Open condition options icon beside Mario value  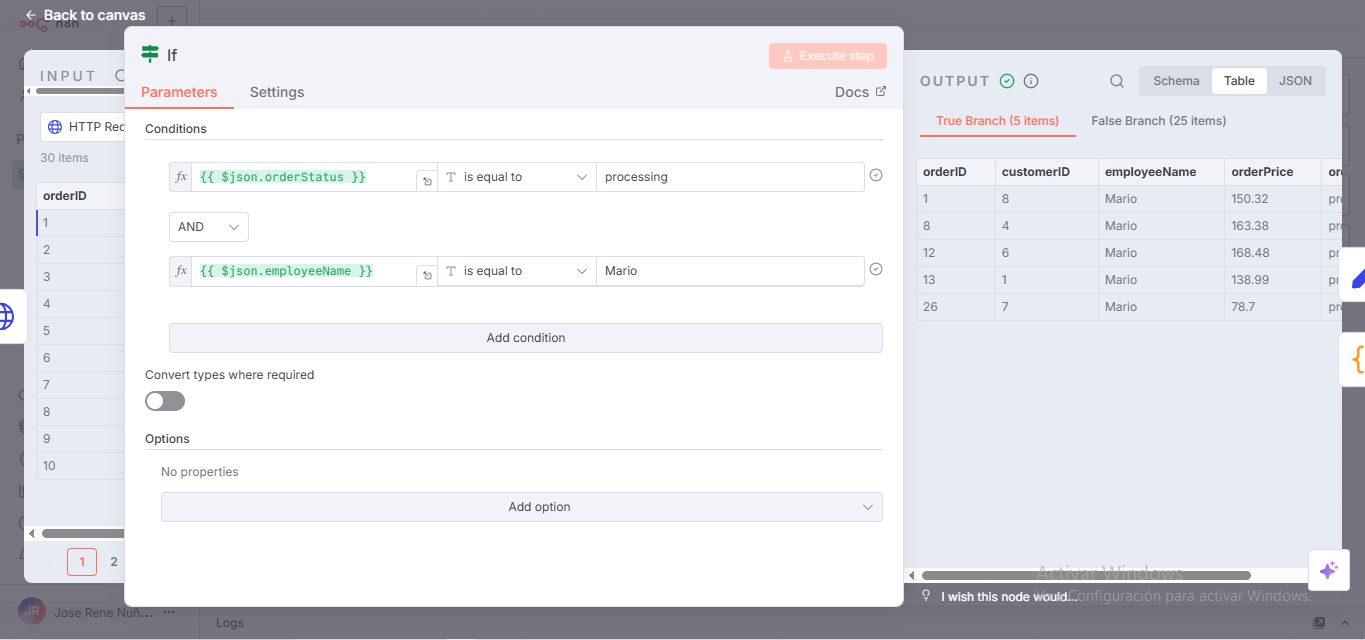tap(876, 269)
